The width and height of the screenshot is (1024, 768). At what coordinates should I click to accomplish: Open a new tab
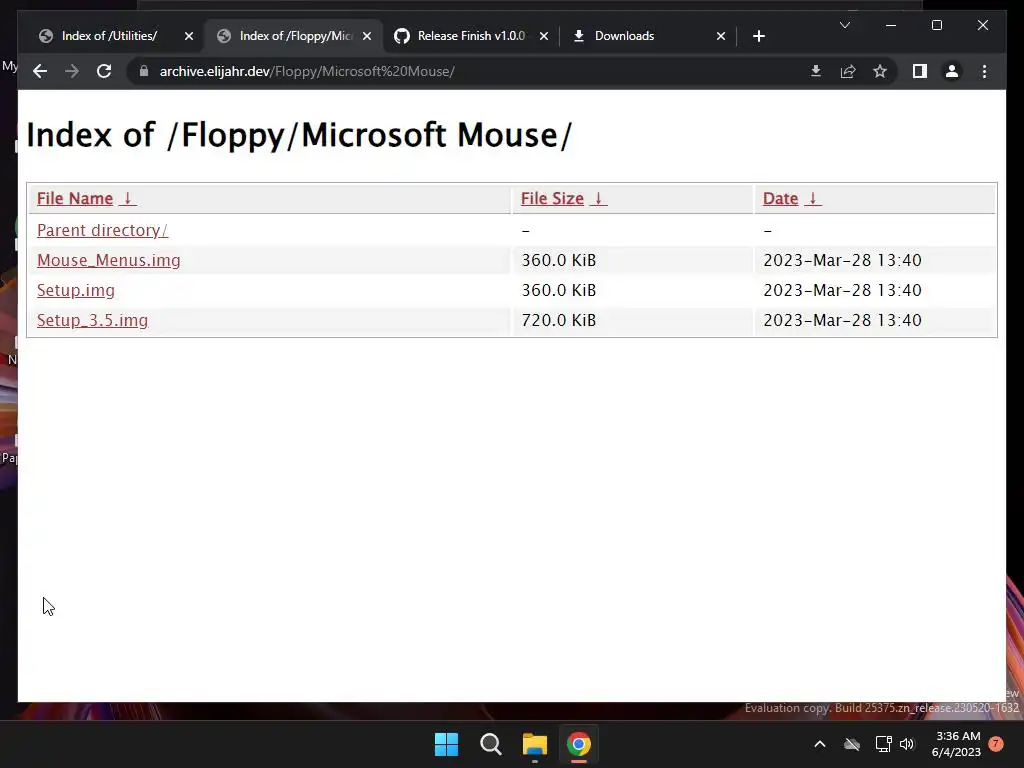(x=758, y=36)
